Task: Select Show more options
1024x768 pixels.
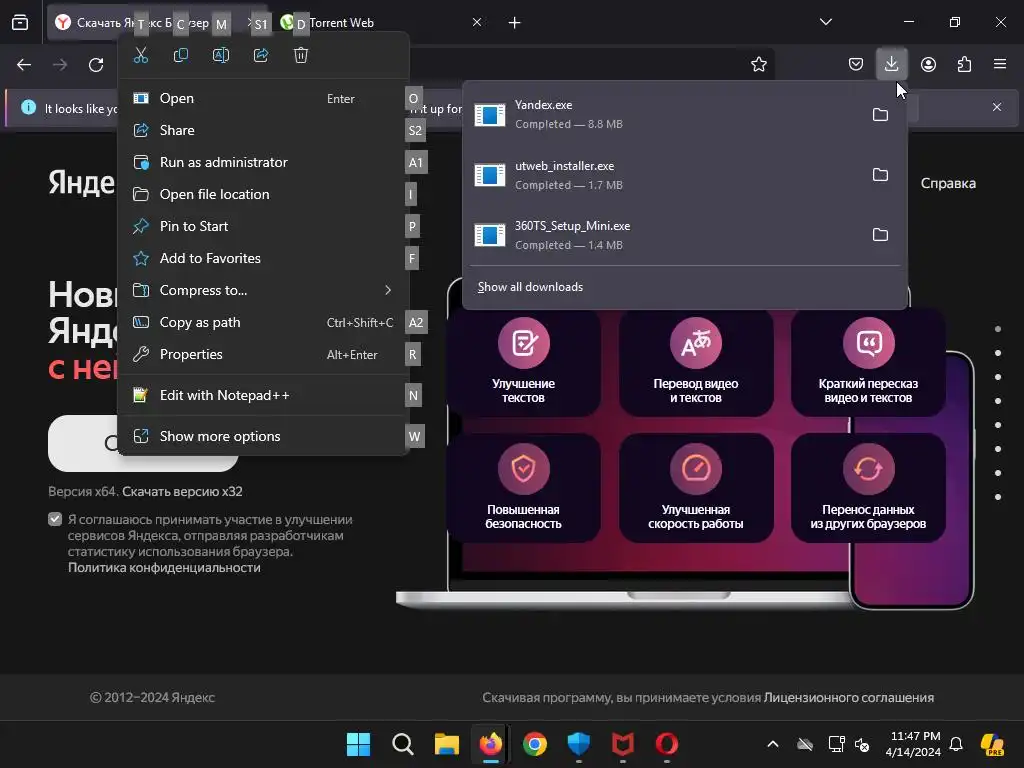Action: coord(263,436)
